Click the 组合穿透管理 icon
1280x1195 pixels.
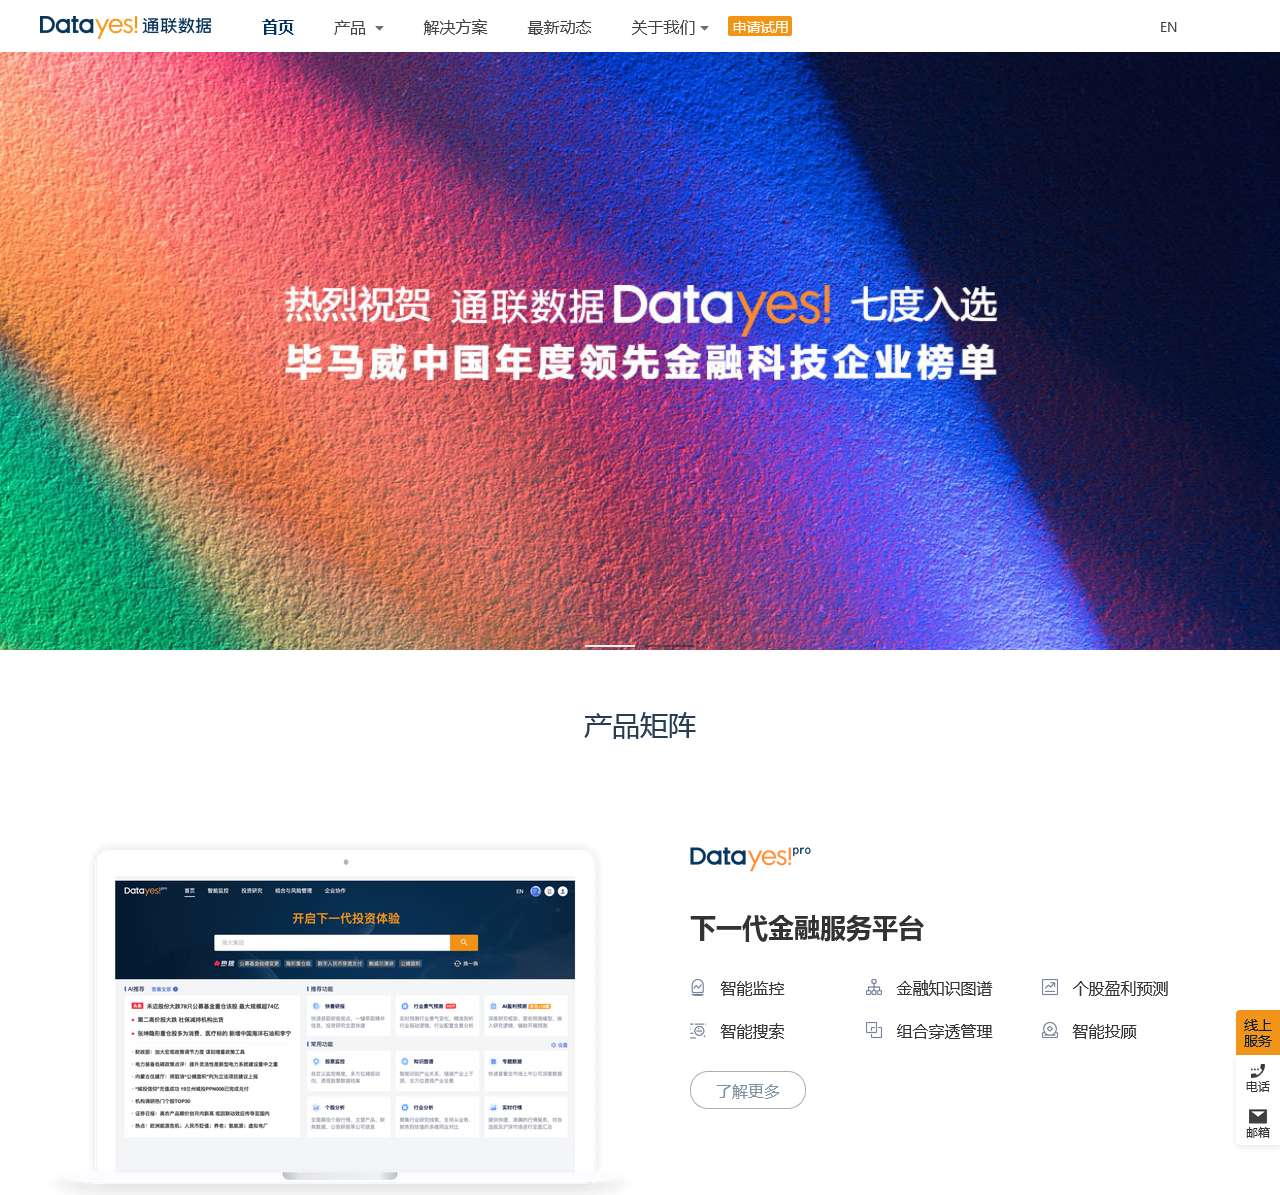[874, 1031]
